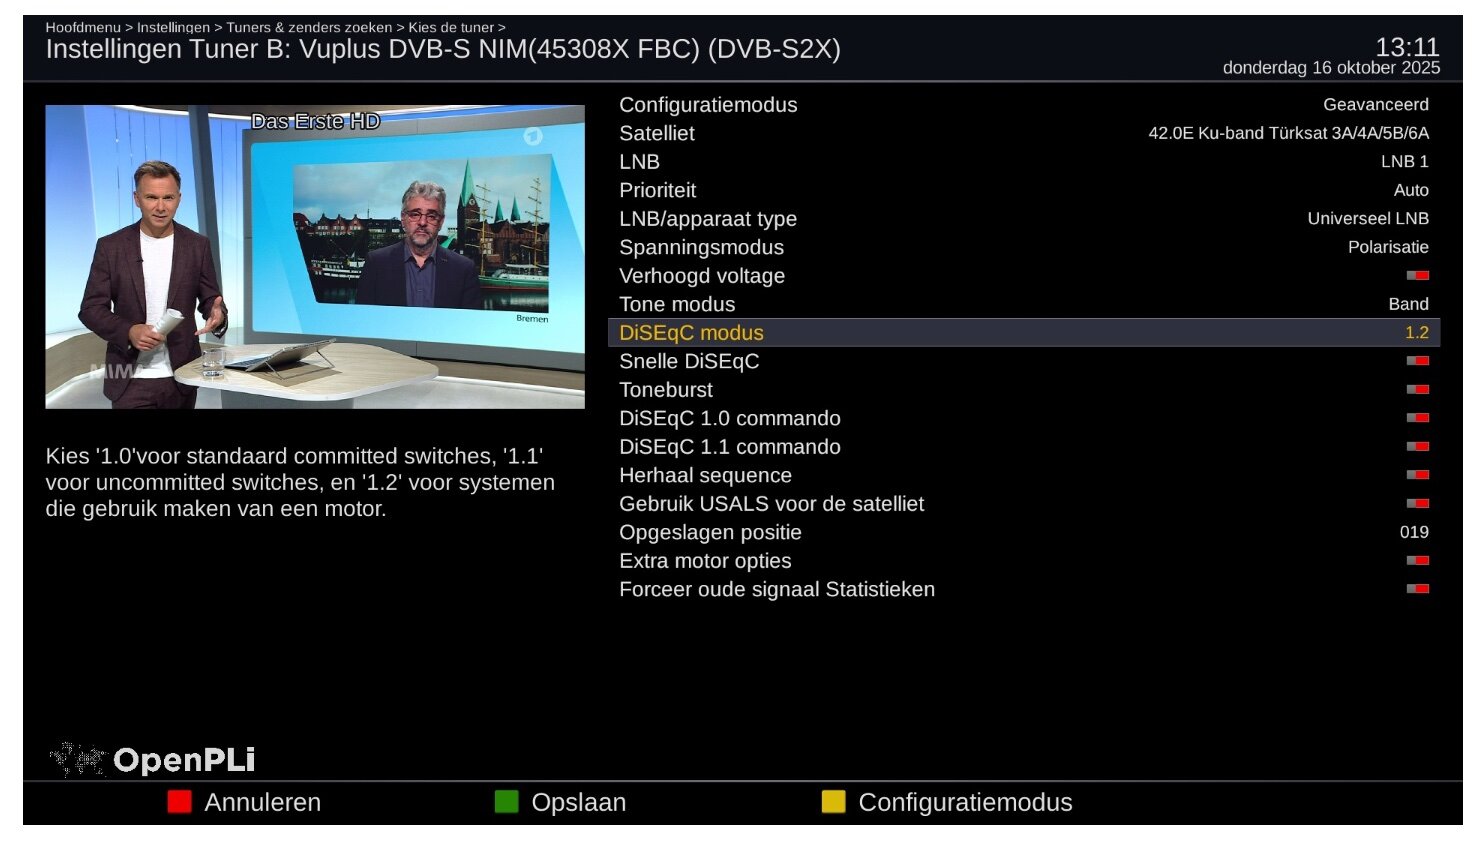1483x843 pixels.
Task: Select the DiSEqC 1.1 commando label
Action: [730, 447]
